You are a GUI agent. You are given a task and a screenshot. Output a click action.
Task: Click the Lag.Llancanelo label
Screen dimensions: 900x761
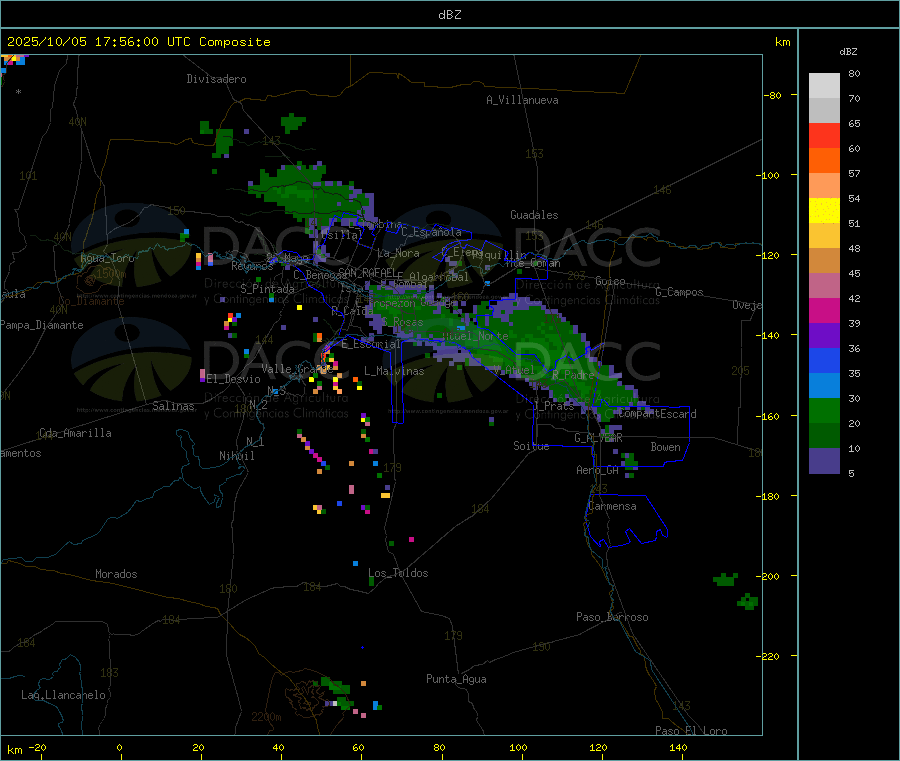63,695
